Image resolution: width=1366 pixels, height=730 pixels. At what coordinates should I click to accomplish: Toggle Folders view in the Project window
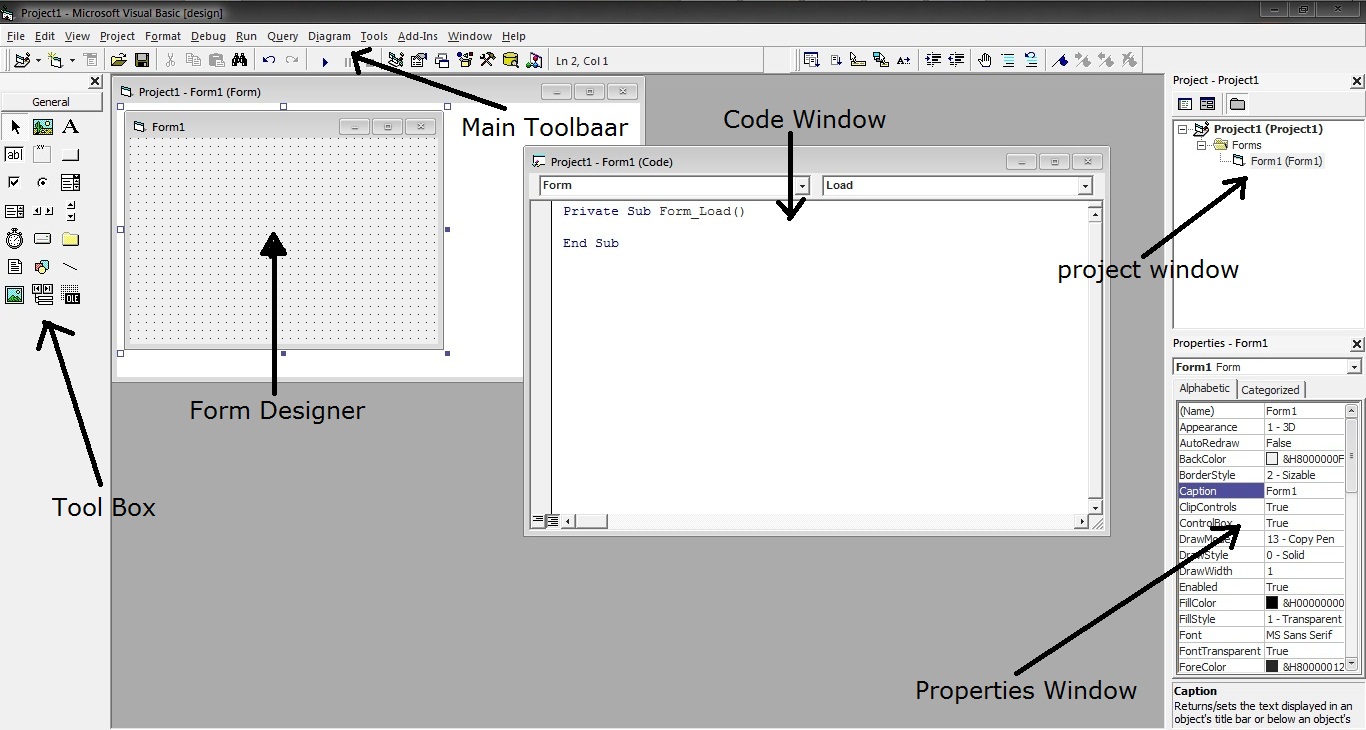pyautogui.click(x=1236, y=103)
